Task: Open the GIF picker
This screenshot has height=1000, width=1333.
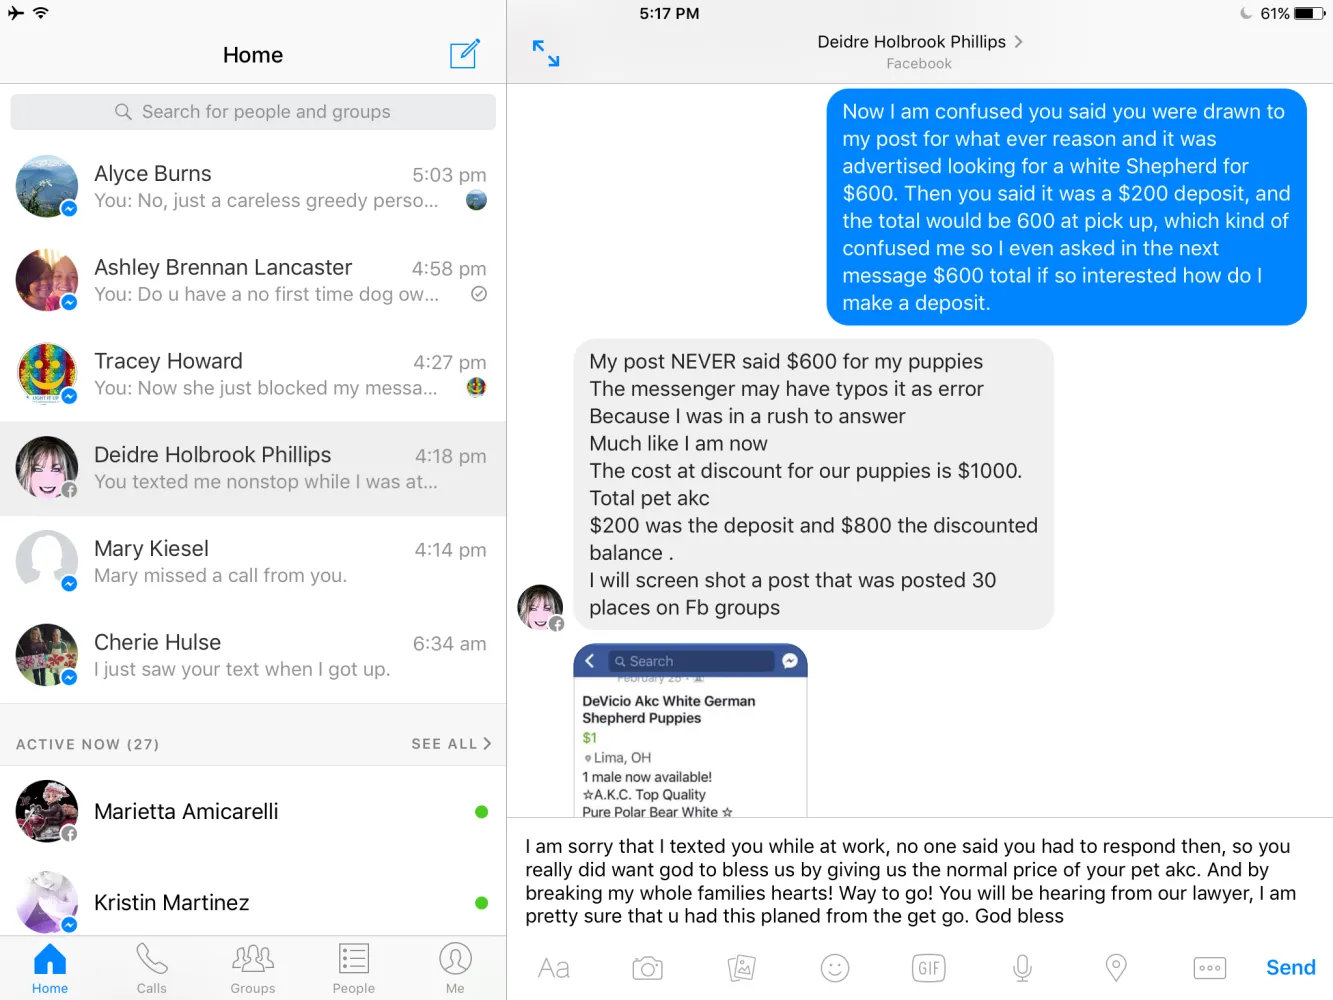Action: 929,968
